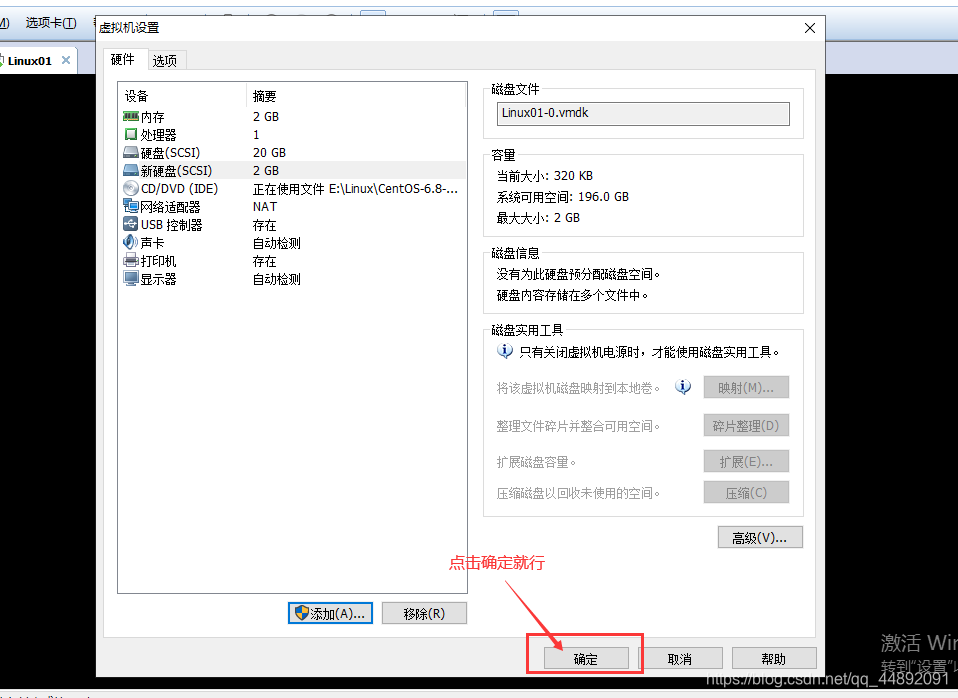Click the NAT summary text

(265, 207)
